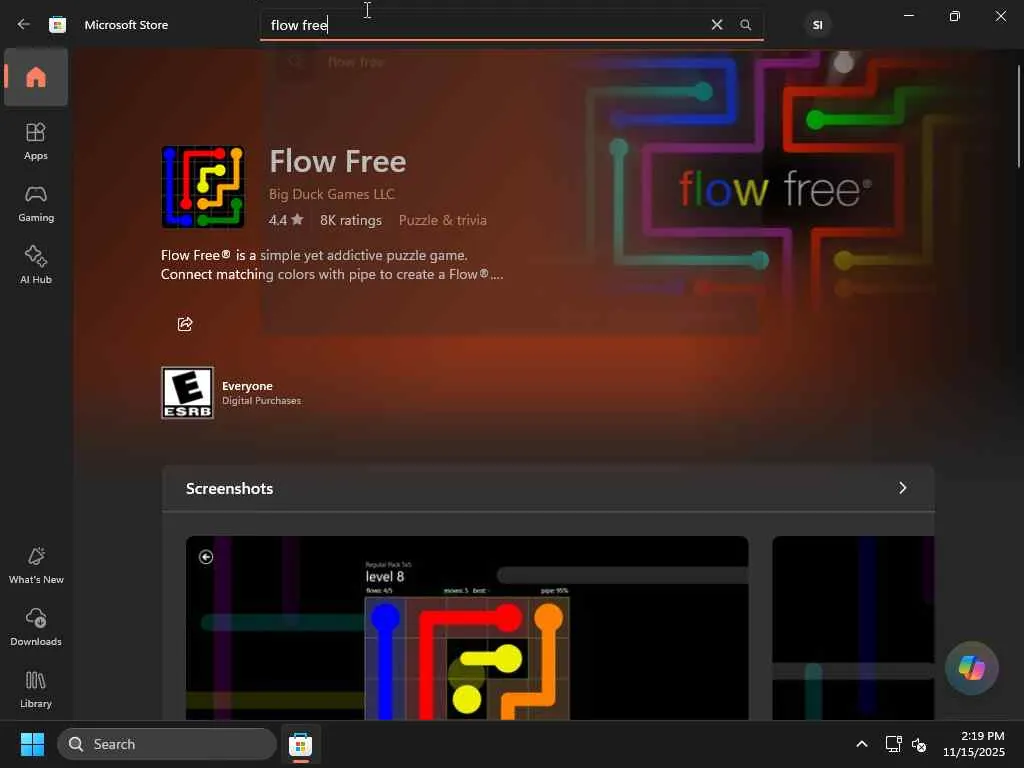Image resolution: width=1024 pixels, height=768 pixels.
Task: Open the network status tray icon
Action: coord(893,744)
